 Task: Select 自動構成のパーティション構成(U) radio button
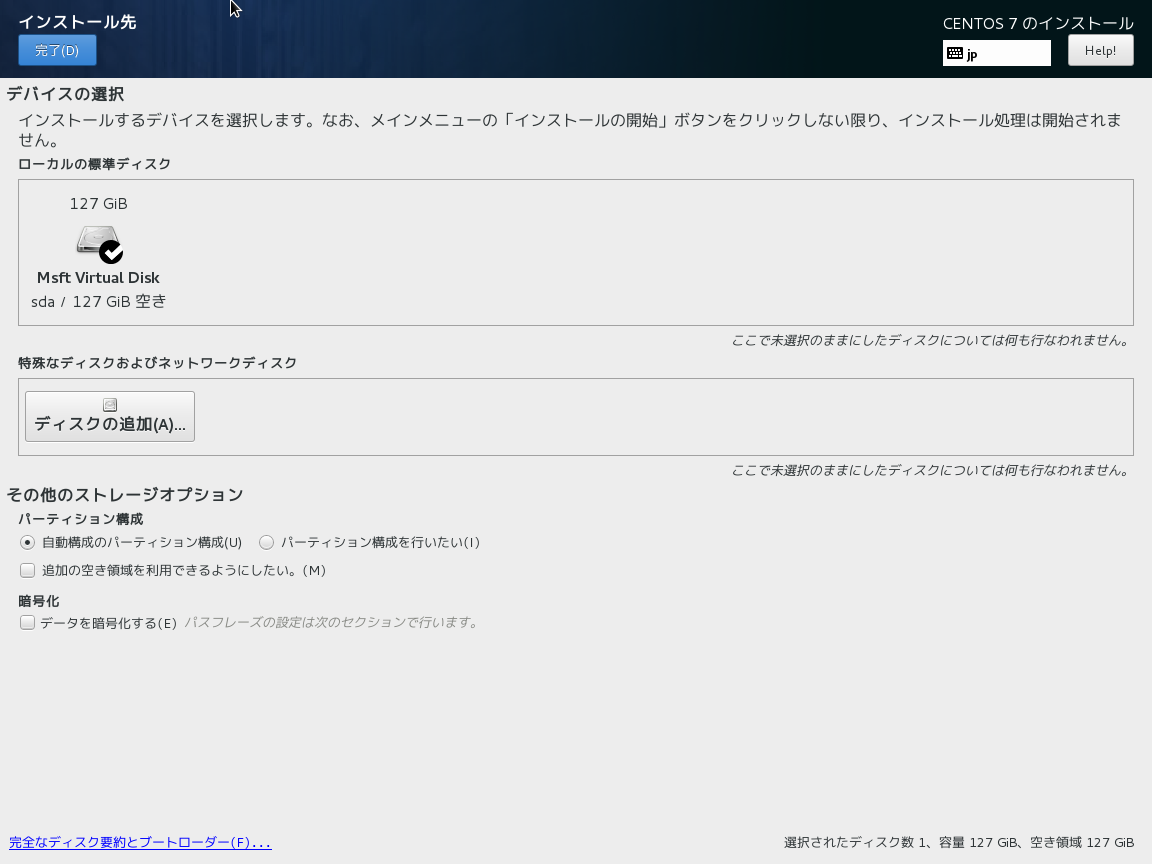point(27,542)
